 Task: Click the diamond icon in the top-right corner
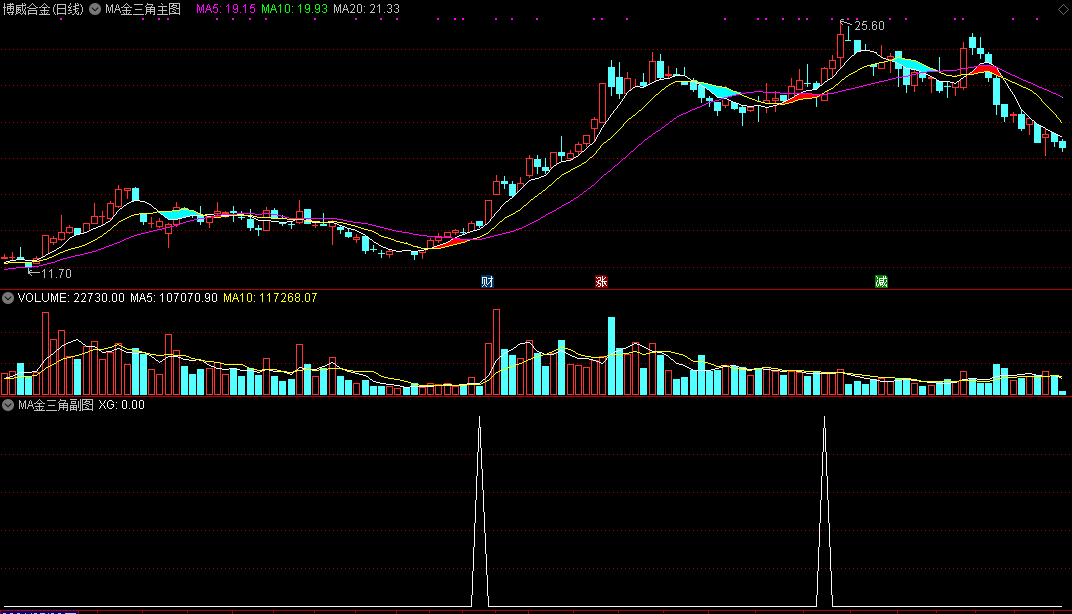1064,8
